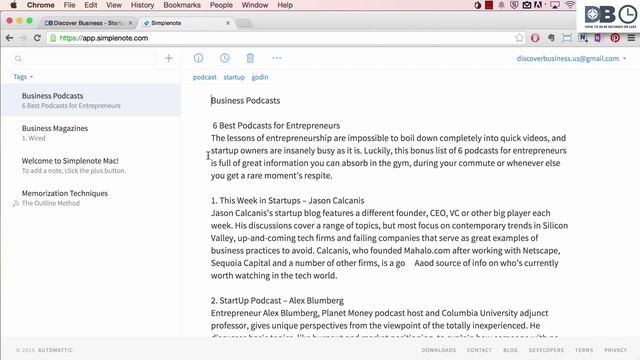Open Chrome hamburger menu
The height and width of the screenshot is (360, 640).
click(x=631, y=38)
